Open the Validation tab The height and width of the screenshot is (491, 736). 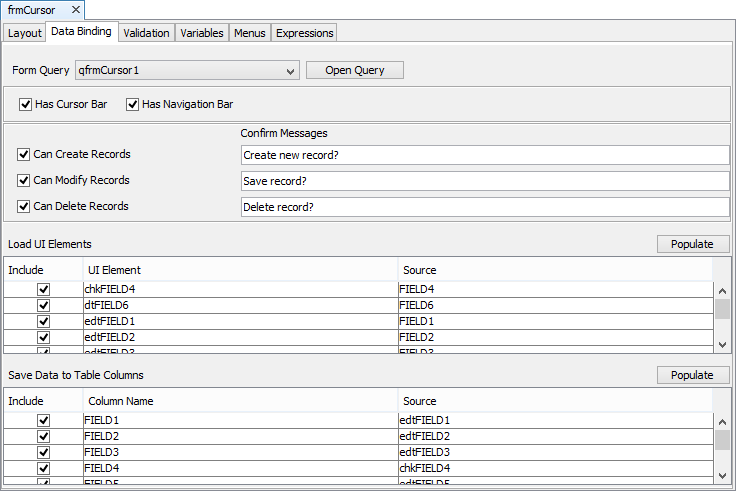146,33
